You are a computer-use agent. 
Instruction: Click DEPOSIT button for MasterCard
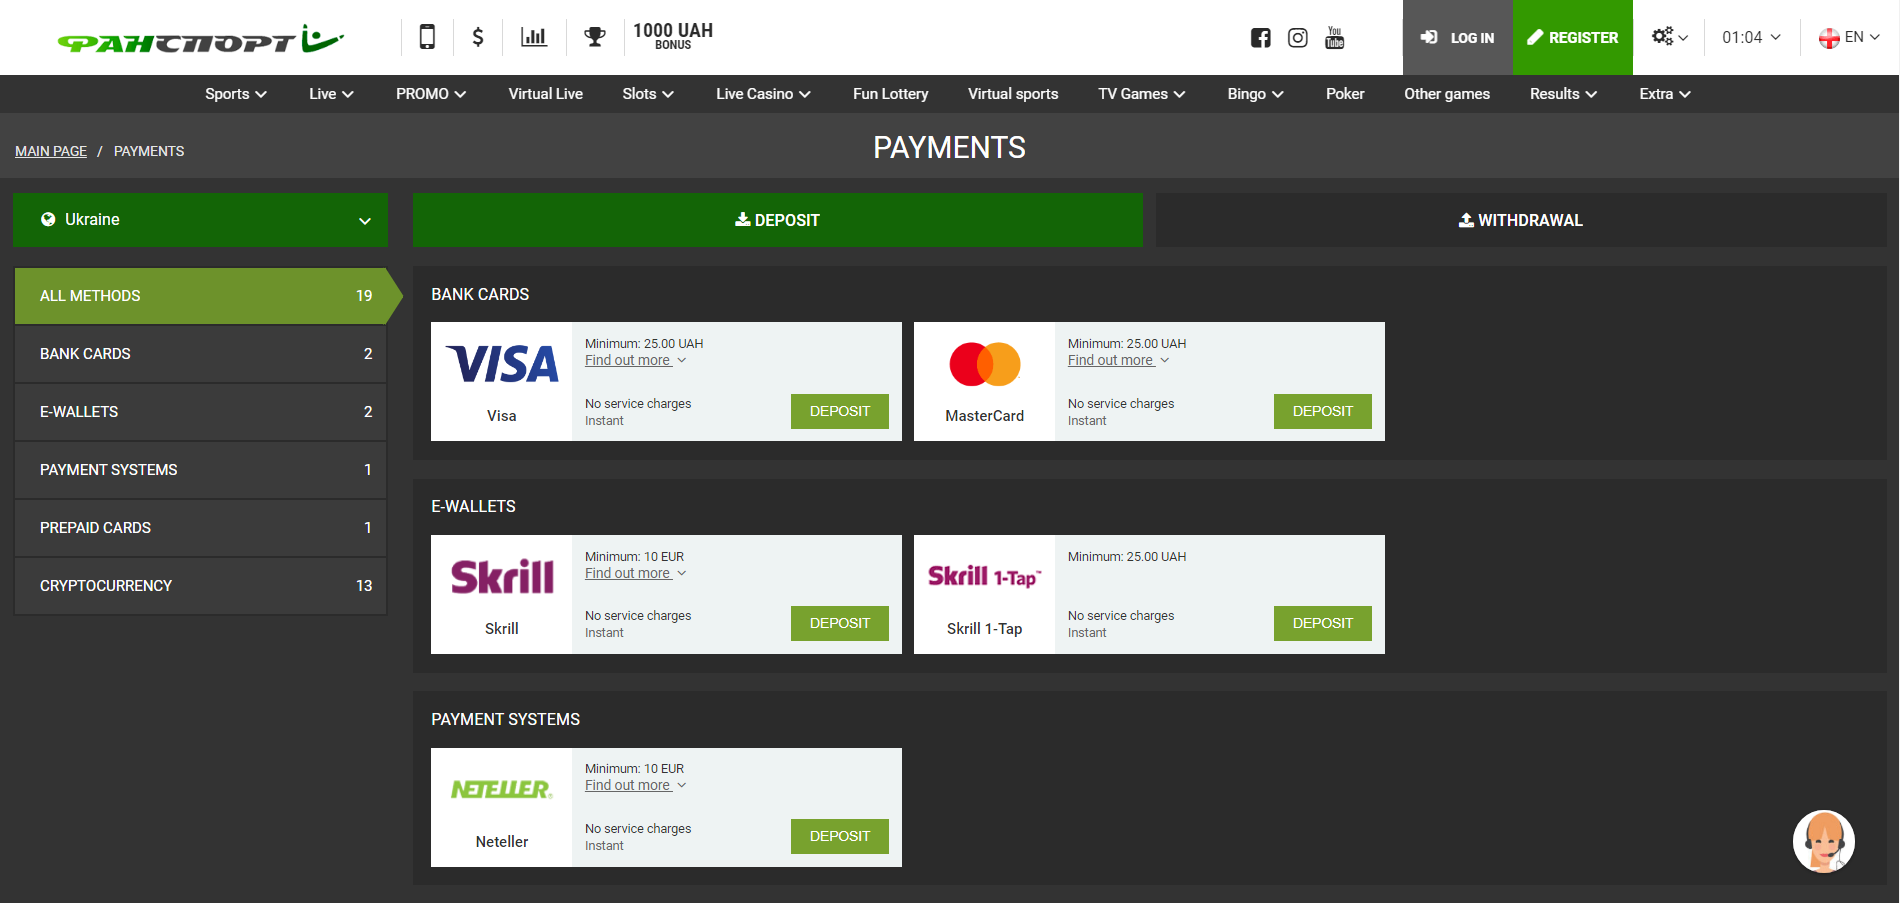[1323, 411]
